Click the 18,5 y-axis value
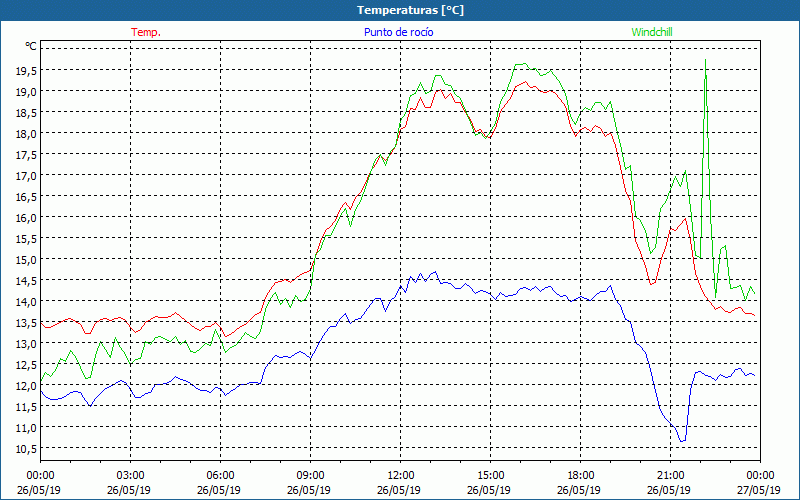The image size is (800, 500). tap(26, 113)
